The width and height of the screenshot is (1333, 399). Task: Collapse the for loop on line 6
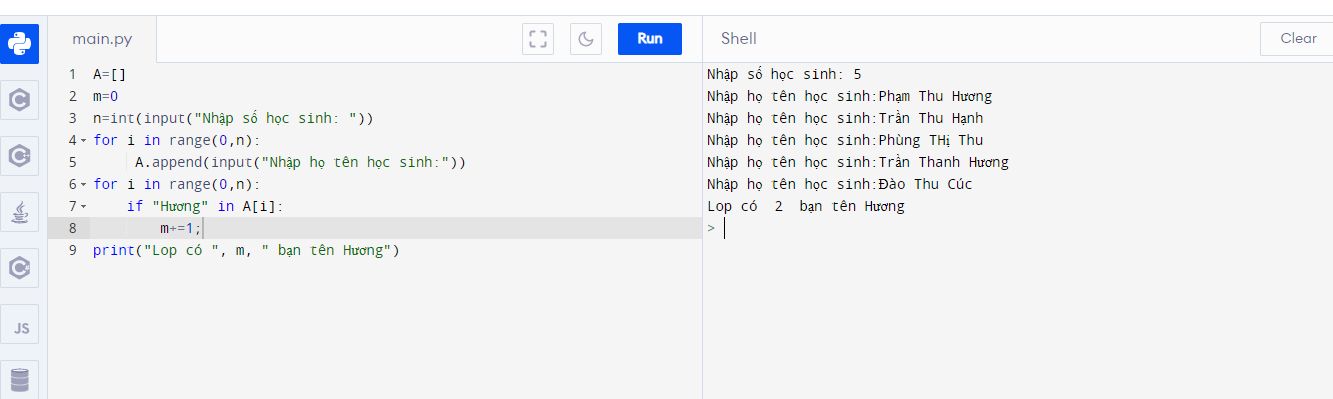tap(83, 184)
